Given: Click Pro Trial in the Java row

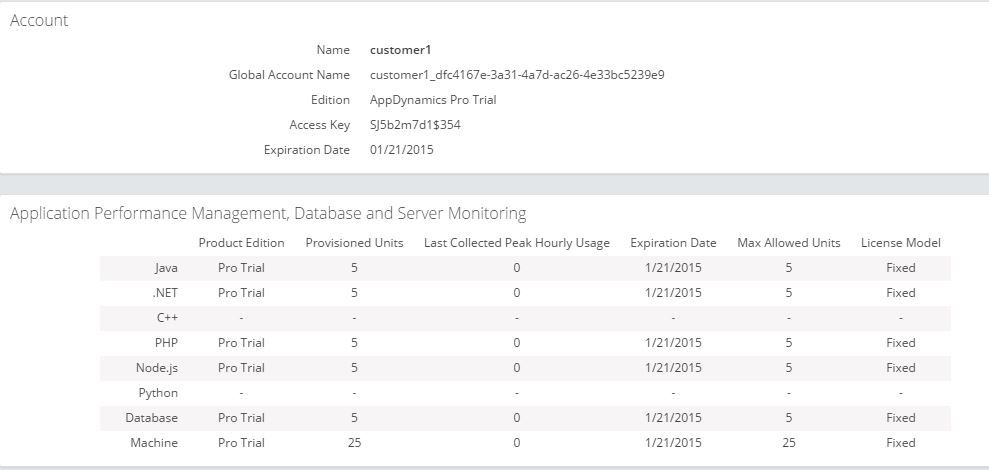Looking at the screenshot, I should [242, 268].
